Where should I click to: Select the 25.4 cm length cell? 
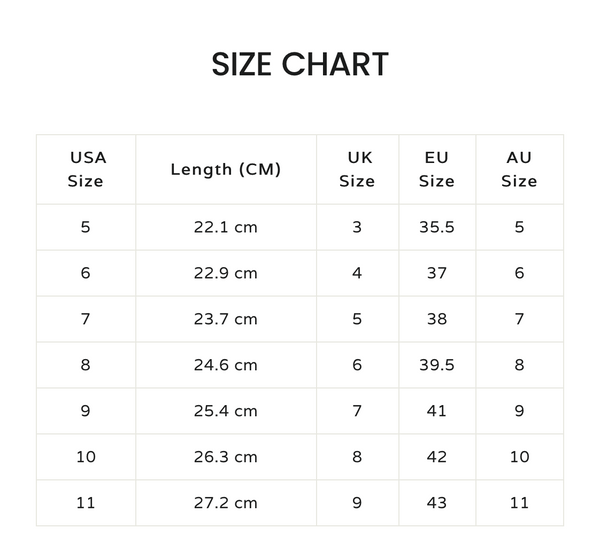click(x=226, y=411)
